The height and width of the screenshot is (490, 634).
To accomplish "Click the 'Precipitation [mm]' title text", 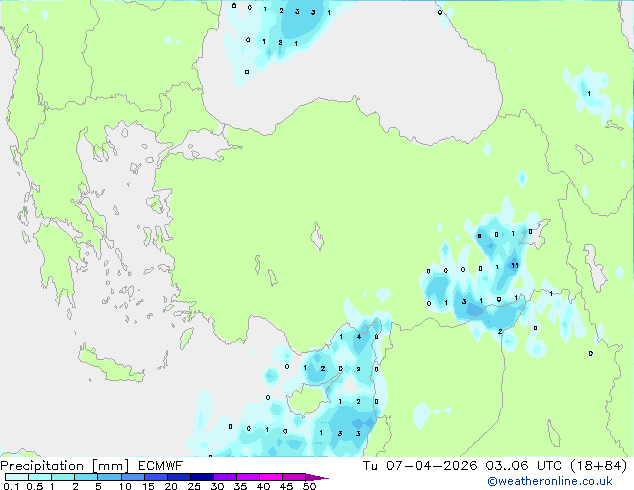I will (x=65, y=466).
